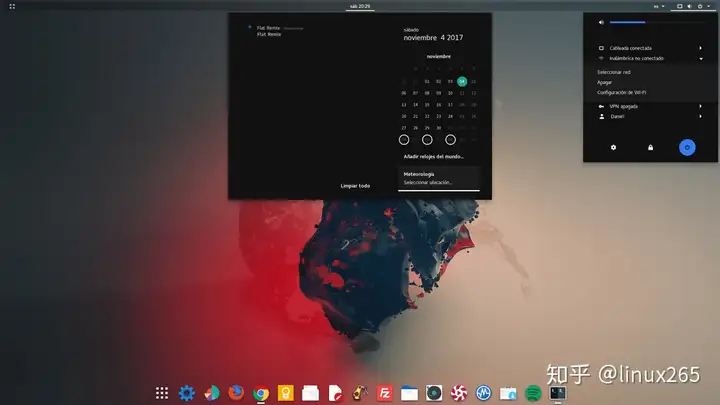This screenshot has height=405, width=720.
Task: Select highlighted day 04 in calendar
Action: coord(462,81)
